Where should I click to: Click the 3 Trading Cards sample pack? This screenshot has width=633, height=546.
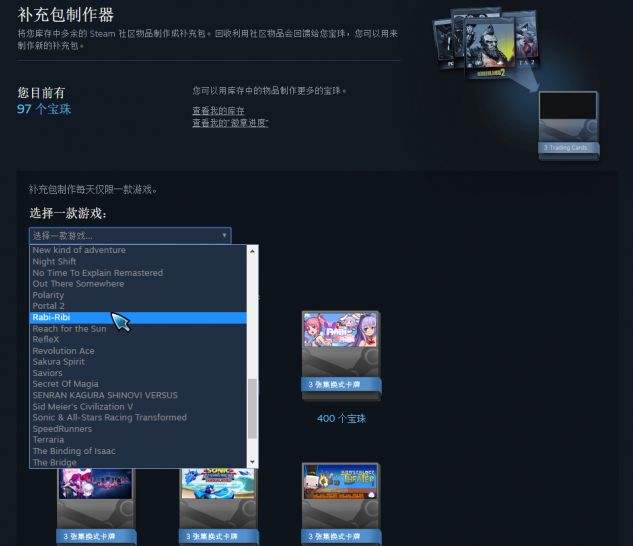pyautogui.click(x=568, y=126)
